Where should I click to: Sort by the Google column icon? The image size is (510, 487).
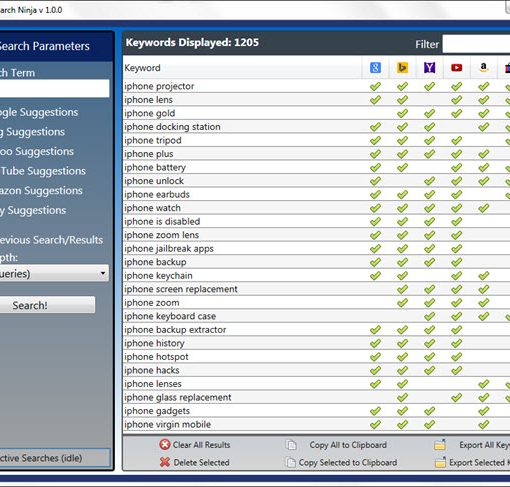(375, 68)
